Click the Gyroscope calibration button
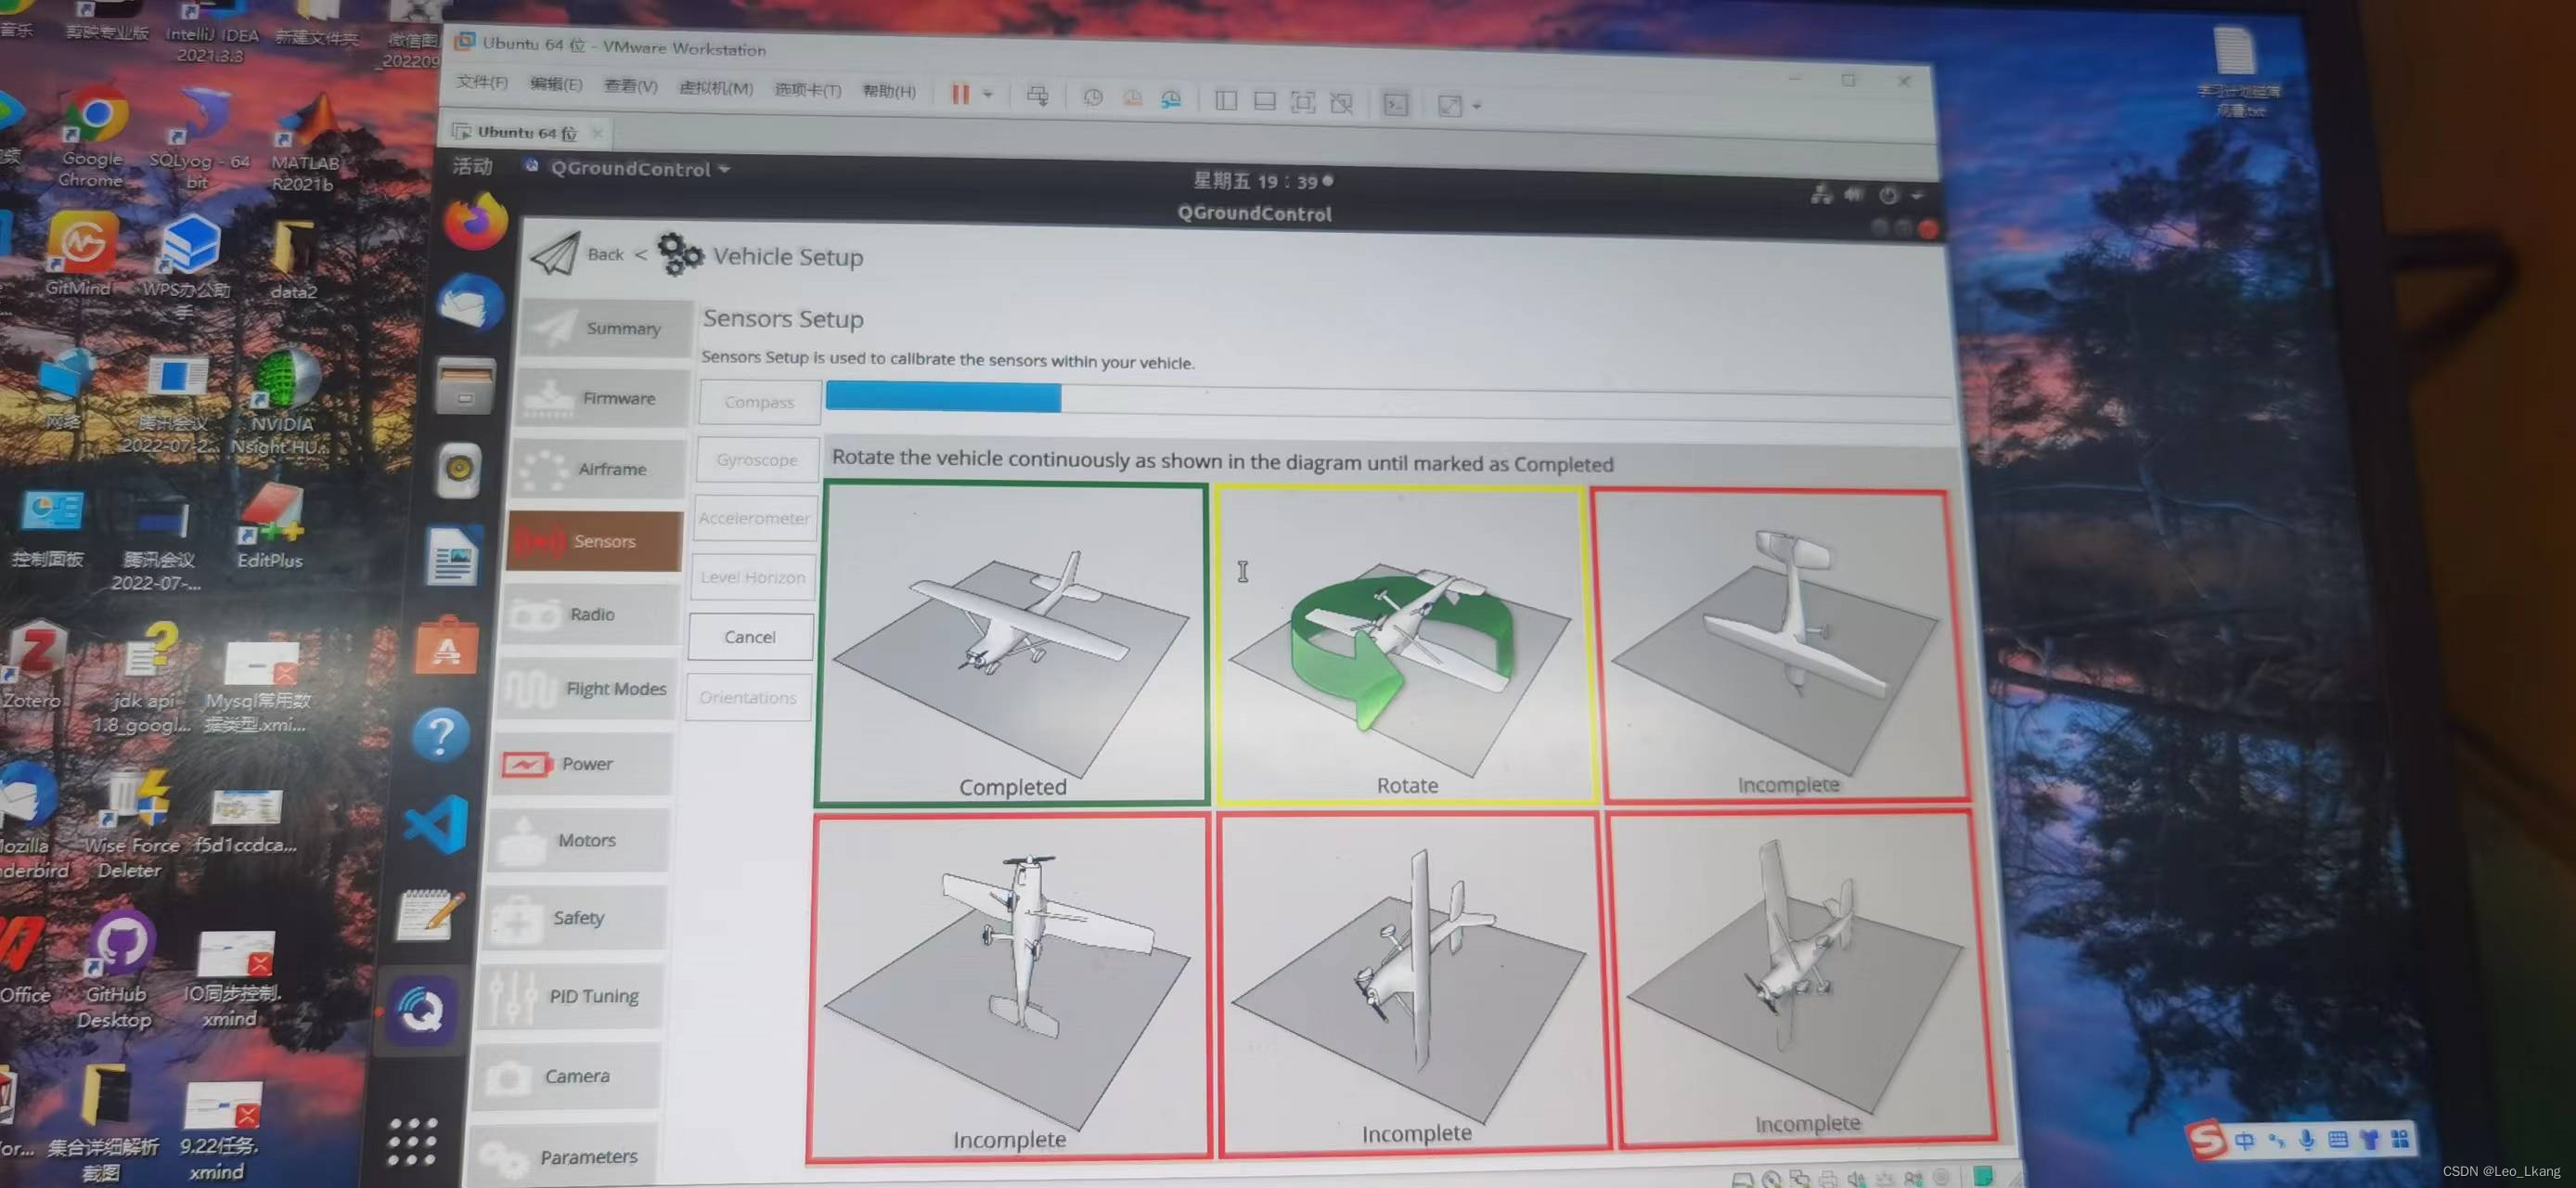Screen dimensions: 2576x1188 pos(757,460)
